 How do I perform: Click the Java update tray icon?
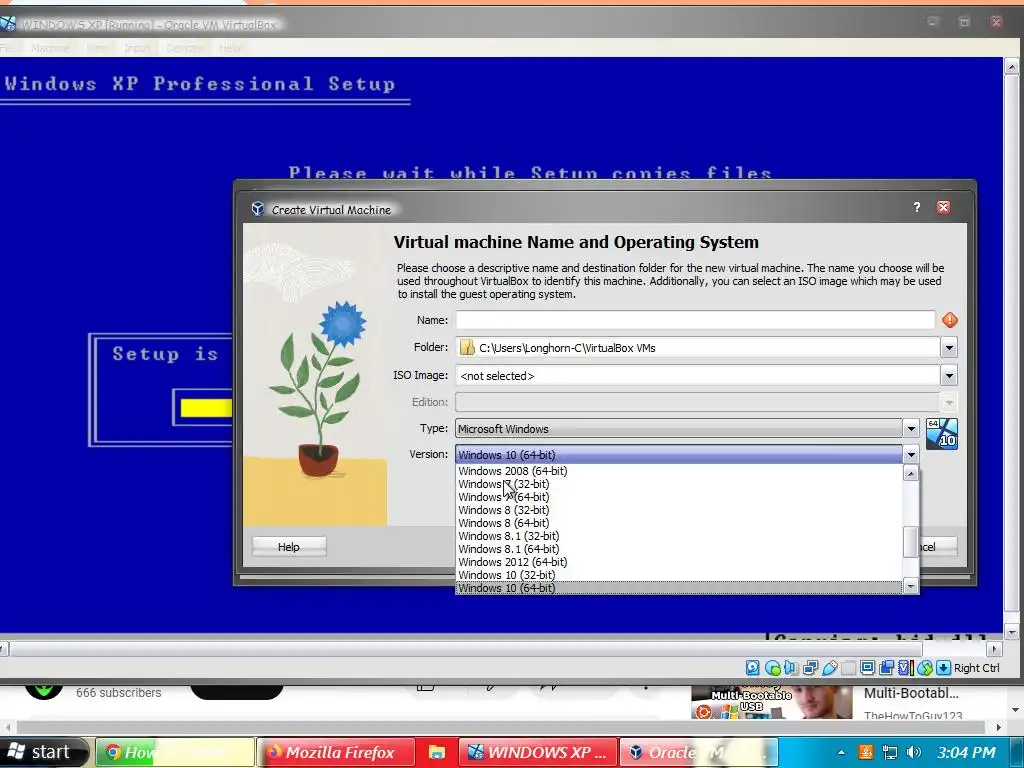pyautogui.click(x=865, y=752)
